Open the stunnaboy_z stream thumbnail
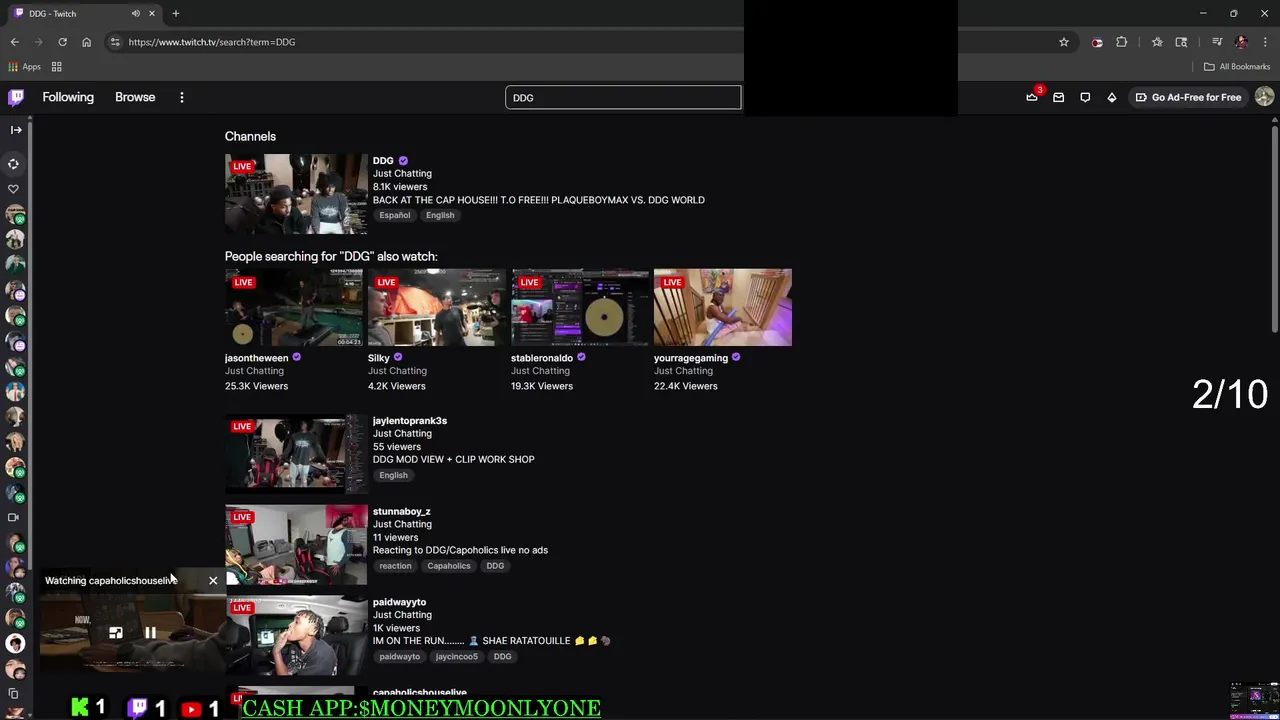Image resolution: width=1280 pixels, height=720 pixels. (x=296, y=545)
